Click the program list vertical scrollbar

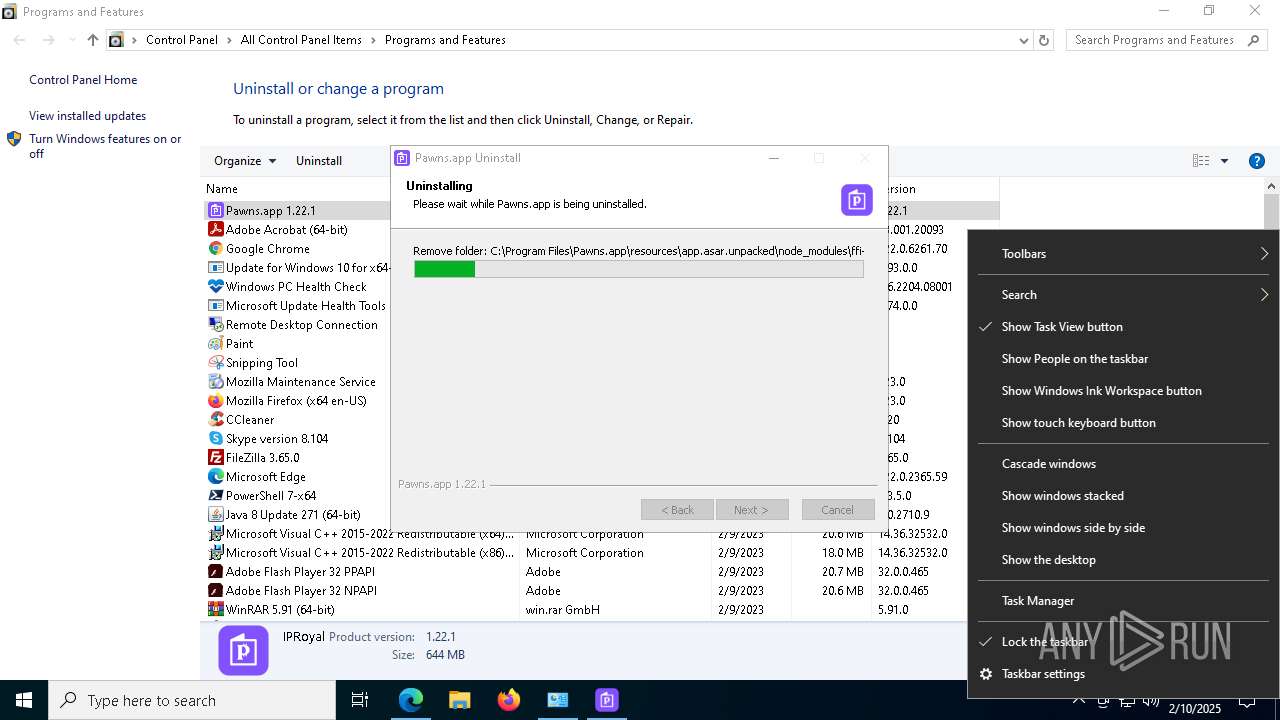click(1271, 400)
